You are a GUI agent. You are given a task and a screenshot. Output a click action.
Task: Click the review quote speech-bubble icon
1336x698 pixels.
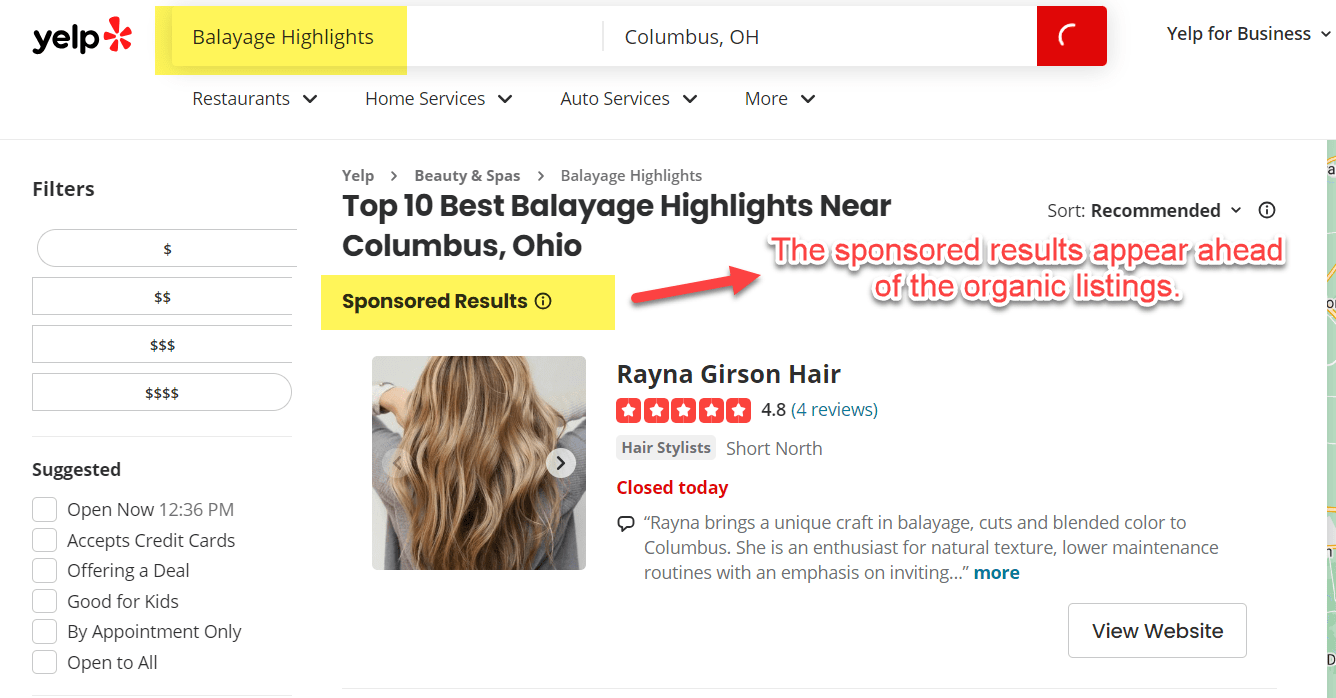[626, 523]
